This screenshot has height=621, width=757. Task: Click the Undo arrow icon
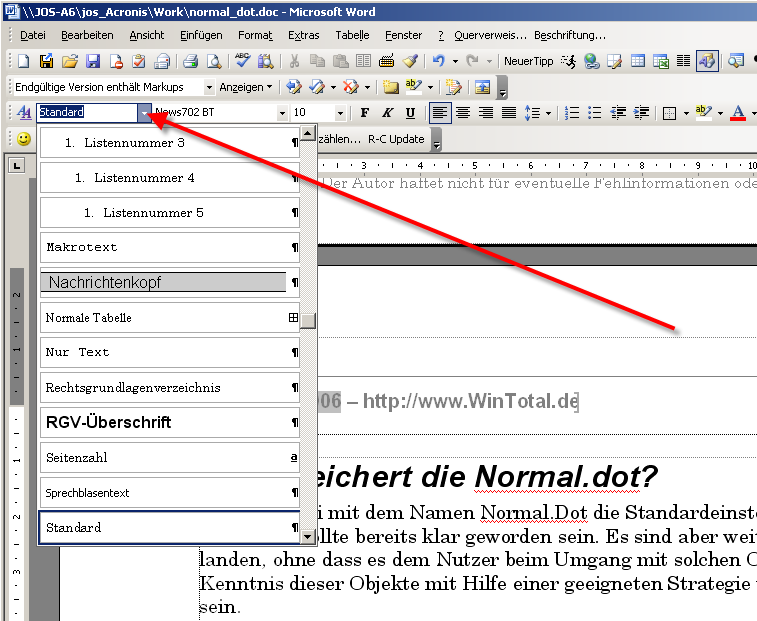(x=439, y=61)
